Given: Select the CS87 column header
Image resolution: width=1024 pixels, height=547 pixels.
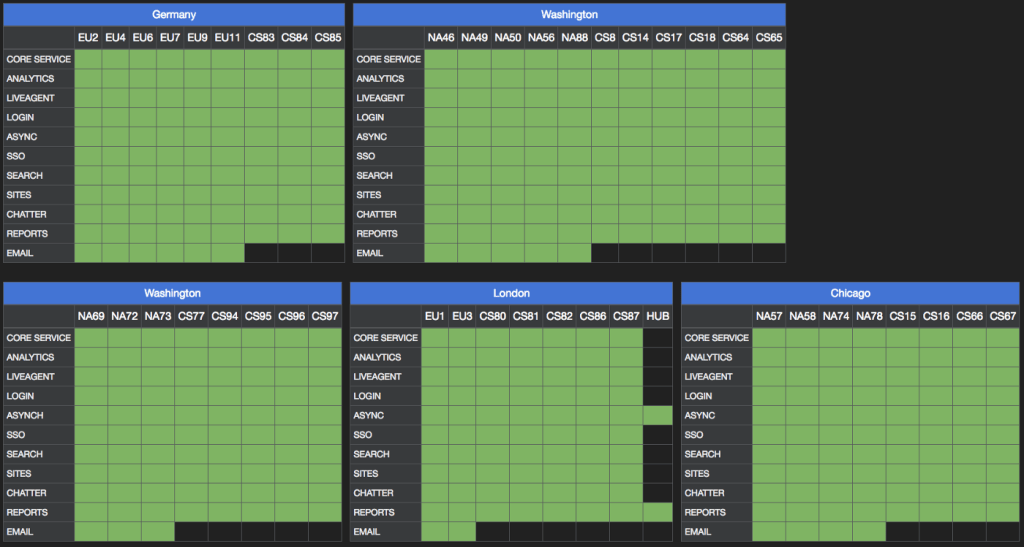Looking at the screenshot, I should point(626,317).
